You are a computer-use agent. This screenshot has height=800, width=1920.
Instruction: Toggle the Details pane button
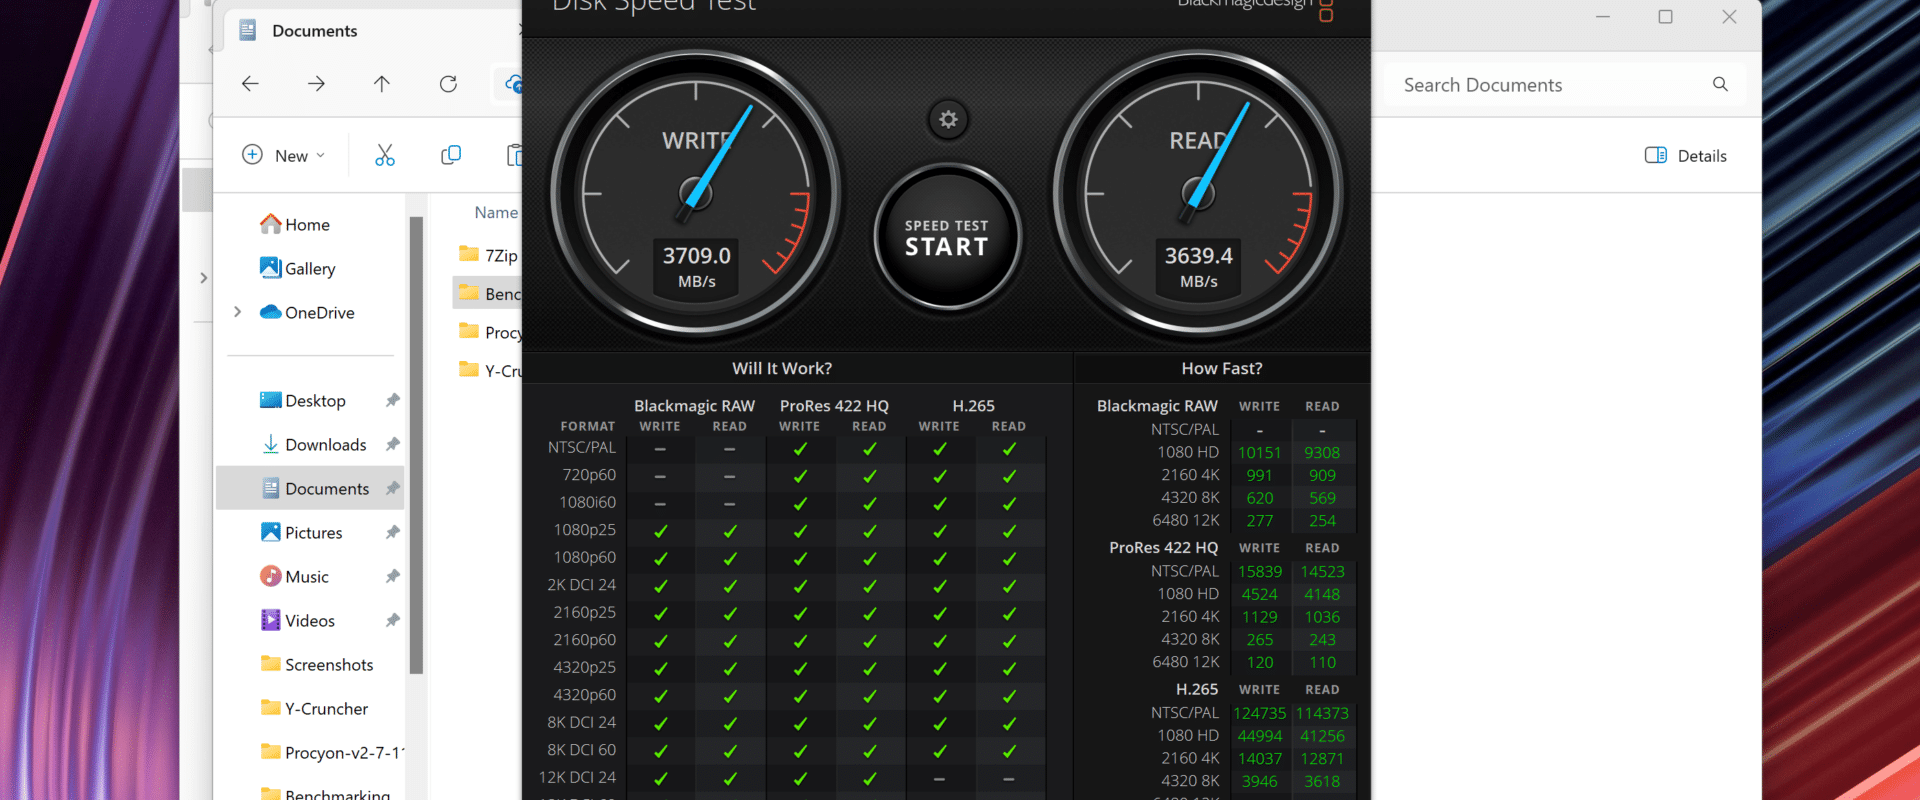pyautogui.click(x=1686, y=155)
